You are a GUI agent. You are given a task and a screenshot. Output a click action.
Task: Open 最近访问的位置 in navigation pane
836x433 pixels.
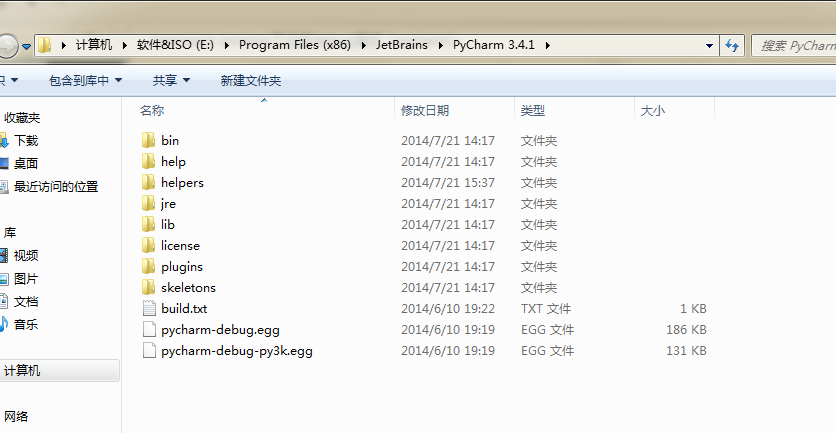pos(56,187)
